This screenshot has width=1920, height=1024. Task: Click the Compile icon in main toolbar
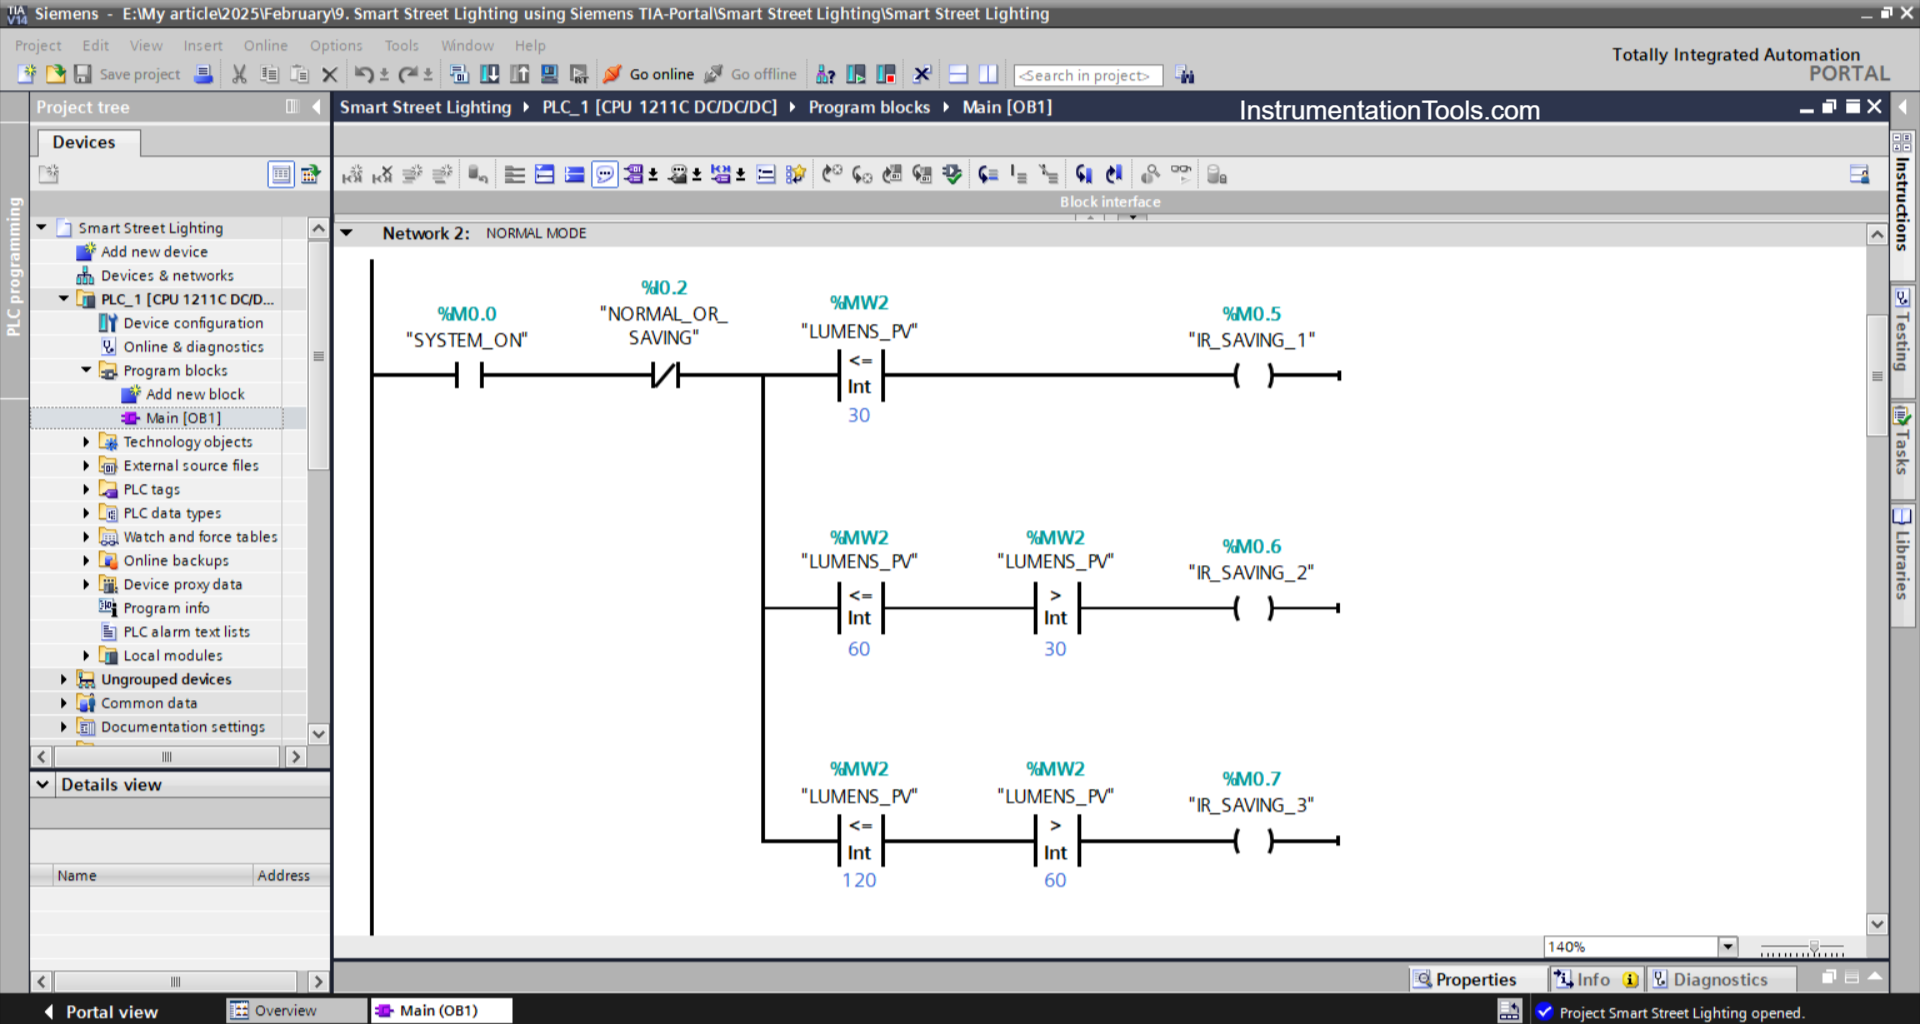(459, 74)
